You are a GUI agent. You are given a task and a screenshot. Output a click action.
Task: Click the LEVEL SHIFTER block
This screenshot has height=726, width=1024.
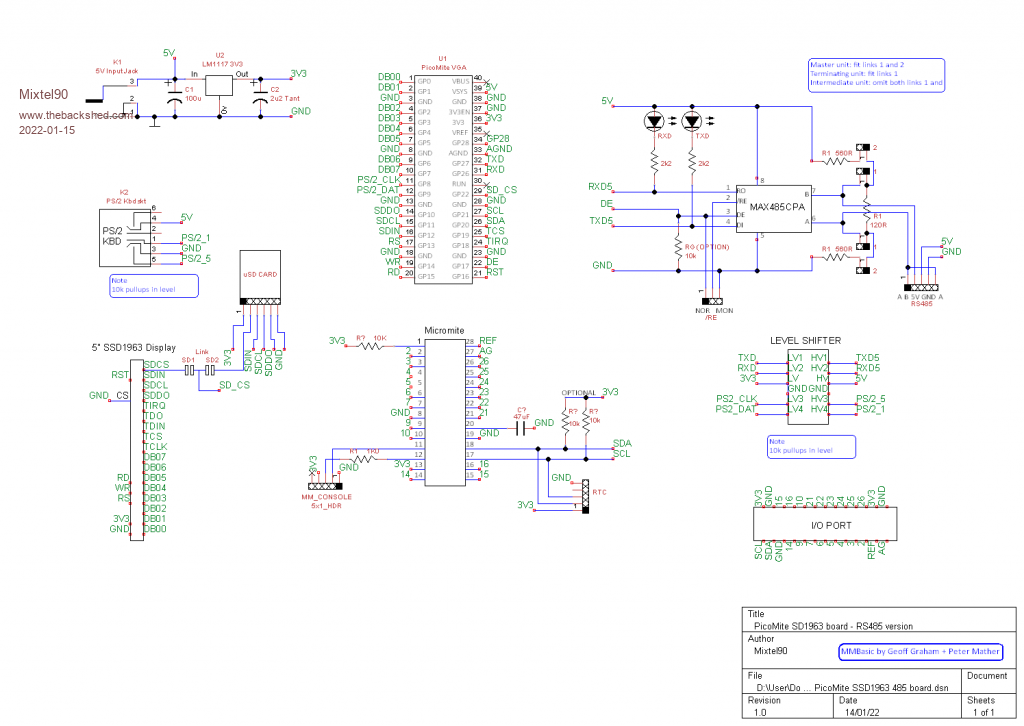point(806,384)
